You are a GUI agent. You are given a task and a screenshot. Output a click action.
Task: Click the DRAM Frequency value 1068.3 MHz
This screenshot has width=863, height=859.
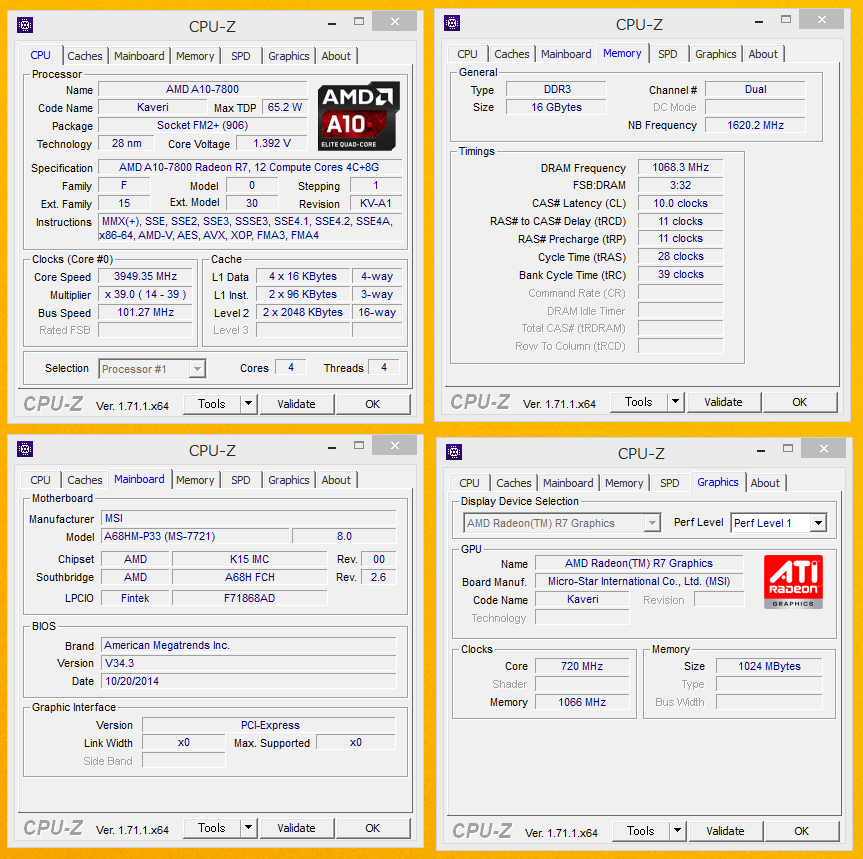pos(681,167)
